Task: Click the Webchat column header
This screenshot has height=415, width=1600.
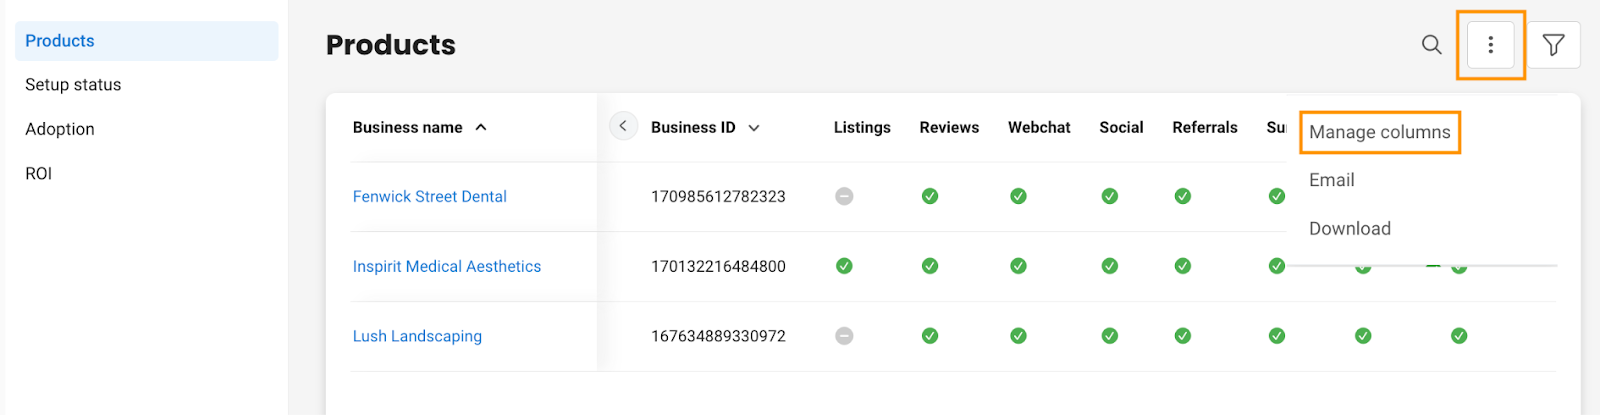Action: [x=1039, y=127]
